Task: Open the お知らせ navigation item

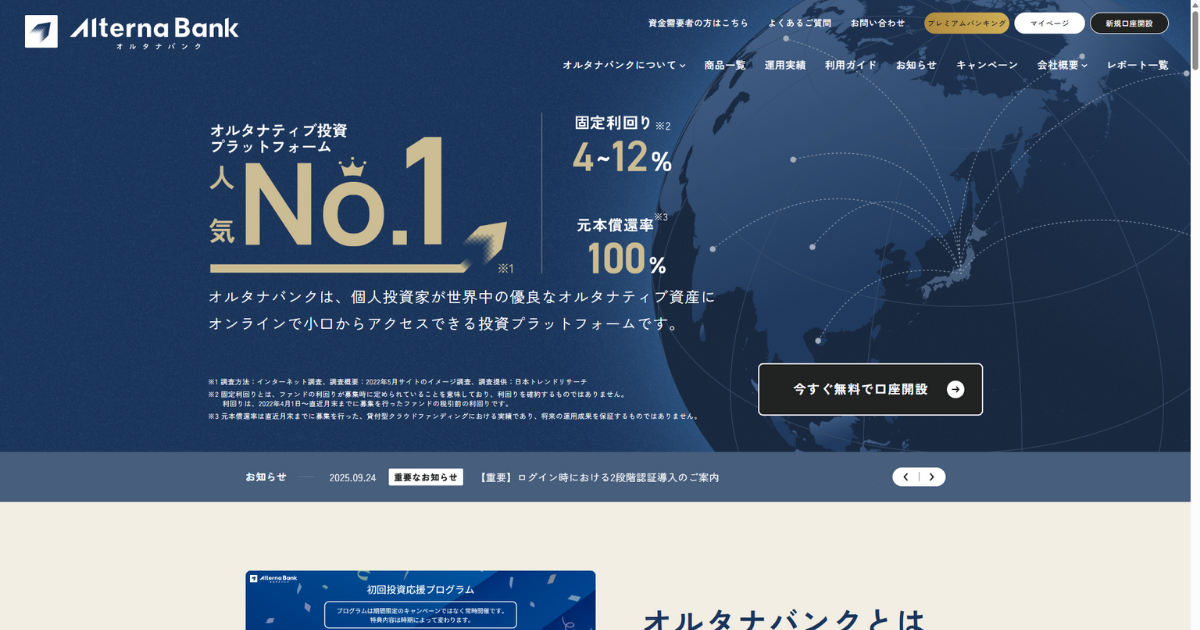Action: (916, 65)
